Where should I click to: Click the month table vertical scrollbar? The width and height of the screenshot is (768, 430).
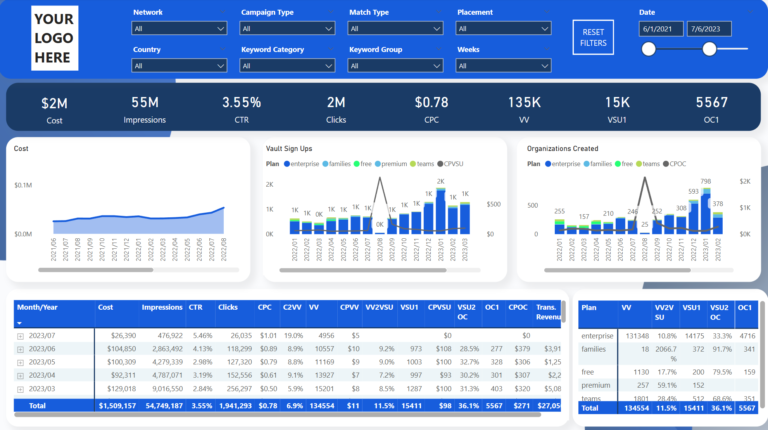[x=564, y=311]
